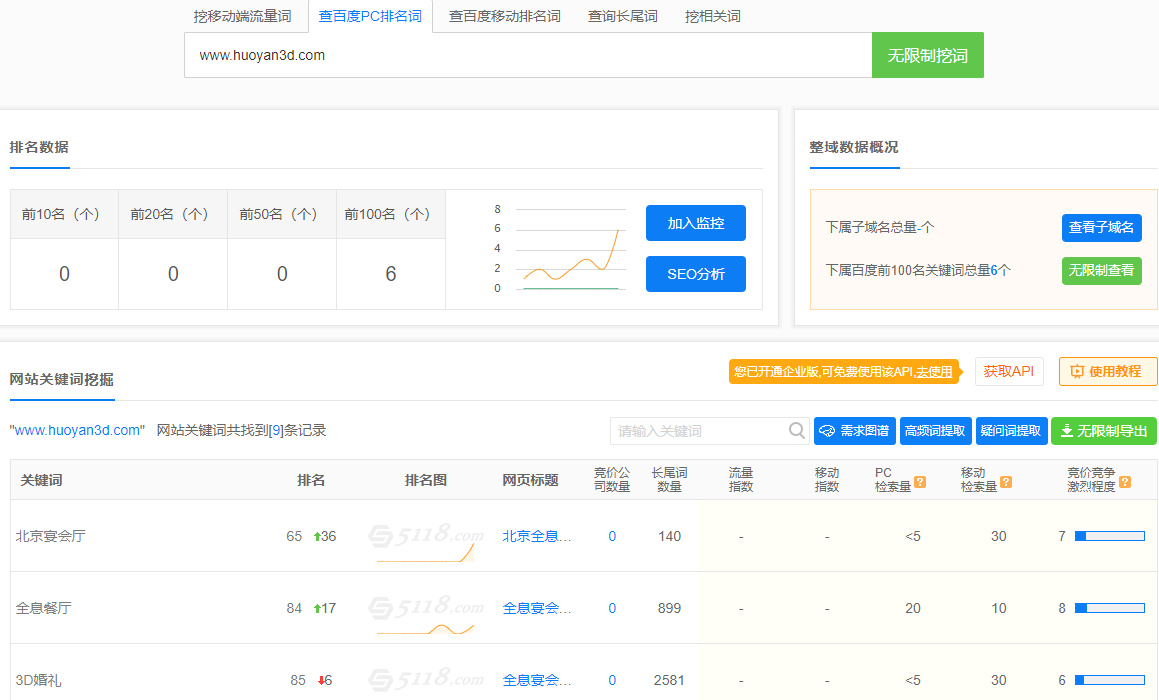Click the 竞价公司数量 value 0 for 北京宴会厅
The height and width of the screenshot is (700, 1159).
point(612,537)
